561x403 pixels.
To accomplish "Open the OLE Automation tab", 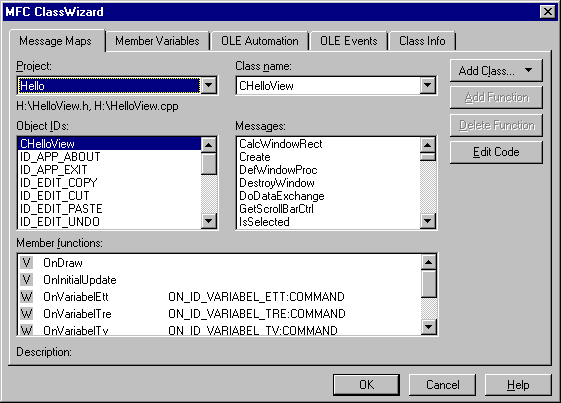I will [260, 41].
